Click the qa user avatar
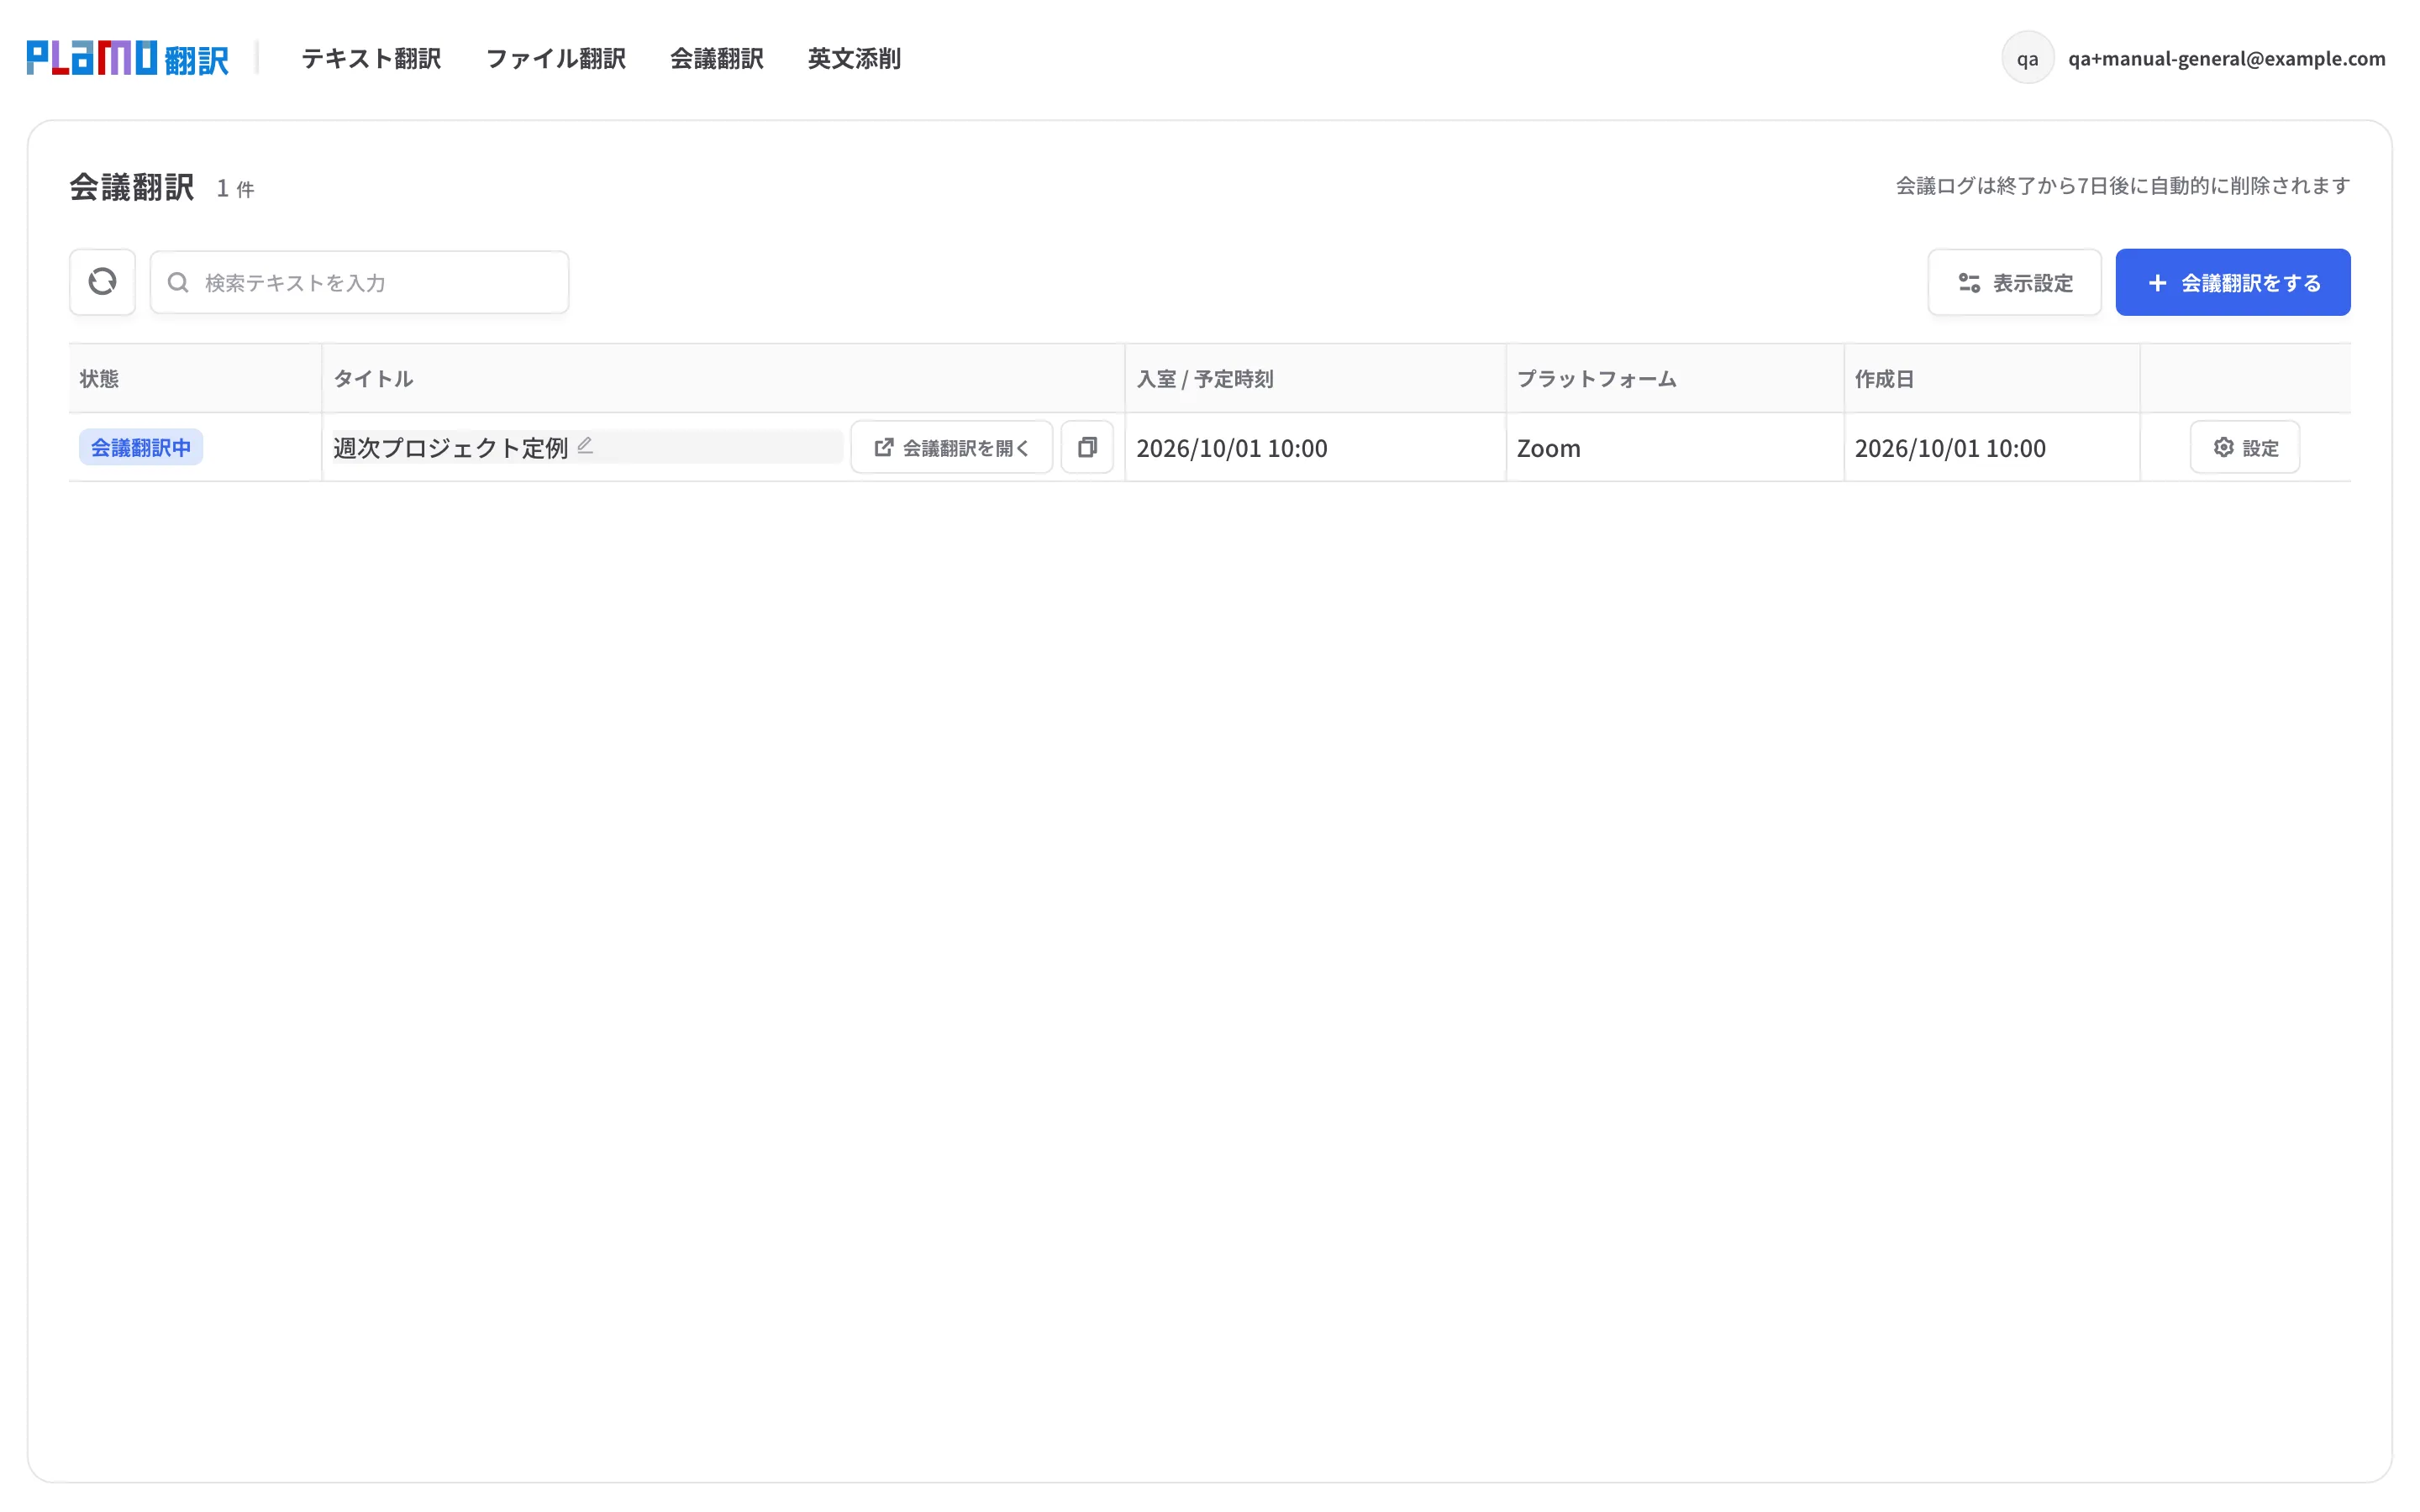The height and width of the screenshot is (1512, 2420). point(2027,58)
